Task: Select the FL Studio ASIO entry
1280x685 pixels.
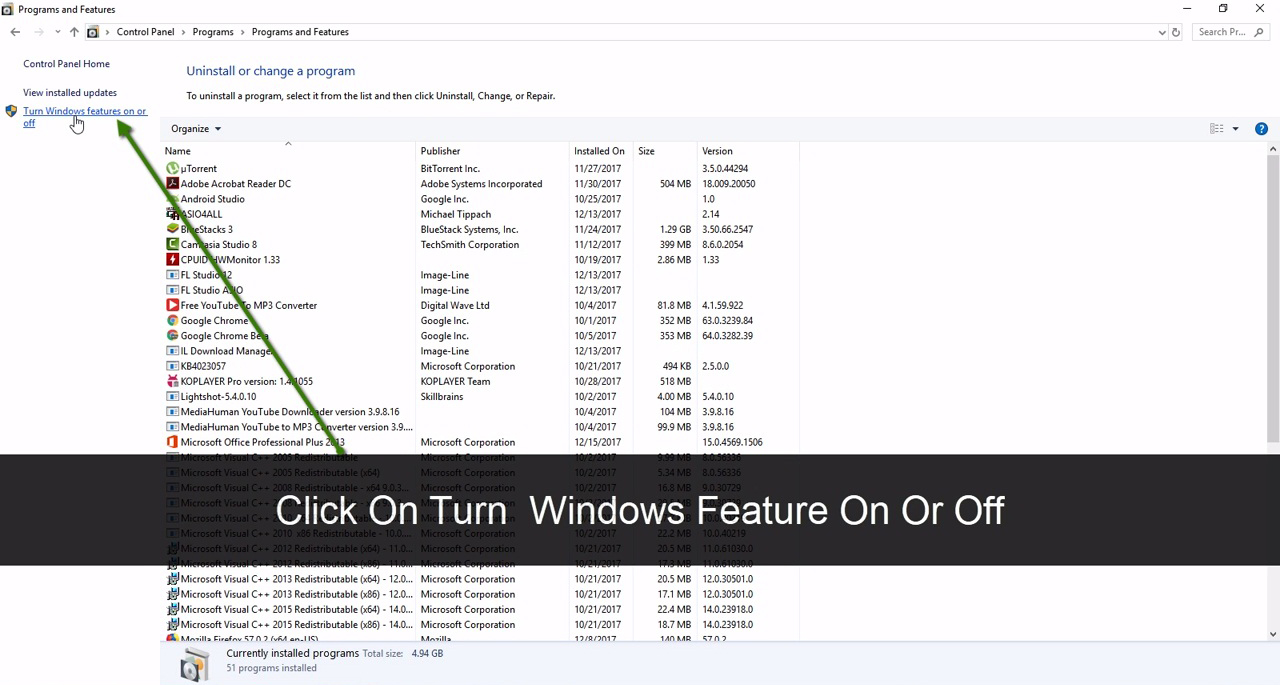Action: pyautogui.click(x=482, y=290)
